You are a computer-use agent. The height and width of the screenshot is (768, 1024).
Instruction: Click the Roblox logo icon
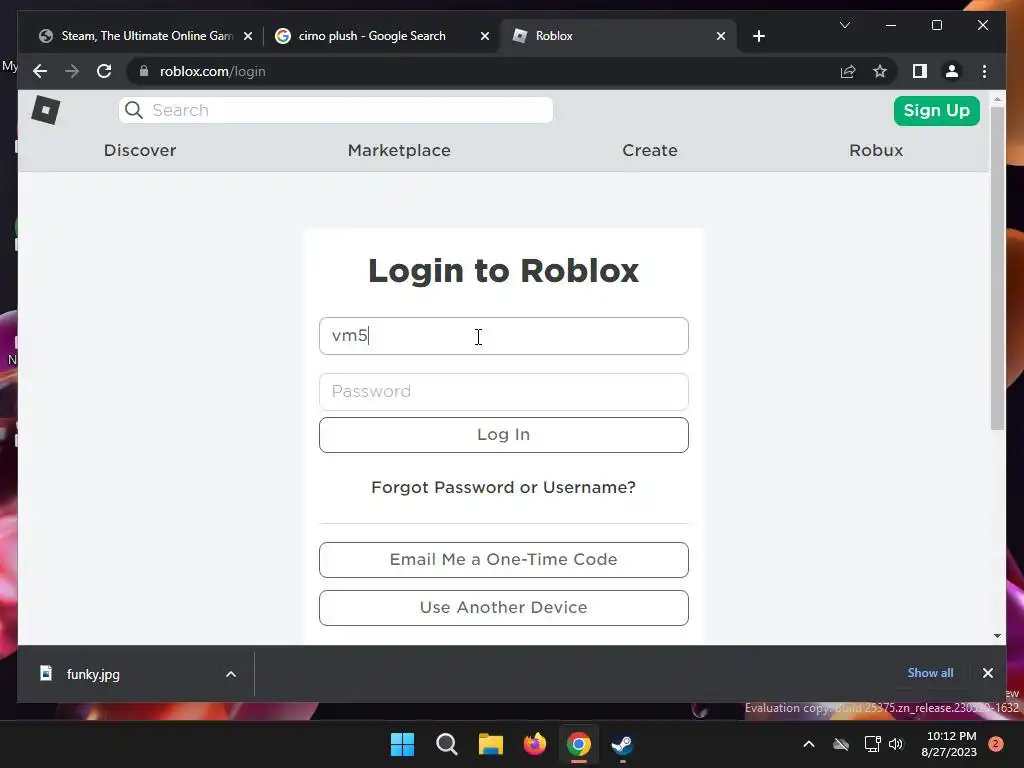(46, 110)
